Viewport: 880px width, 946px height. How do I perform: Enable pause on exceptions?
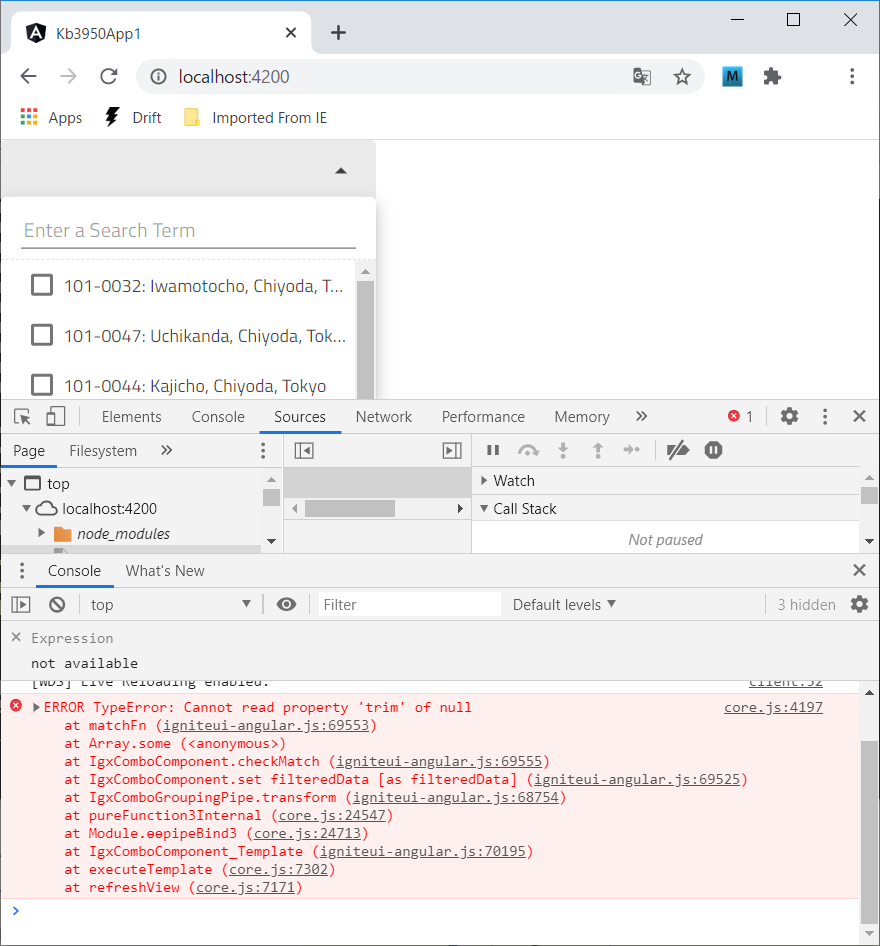point(713,450)
